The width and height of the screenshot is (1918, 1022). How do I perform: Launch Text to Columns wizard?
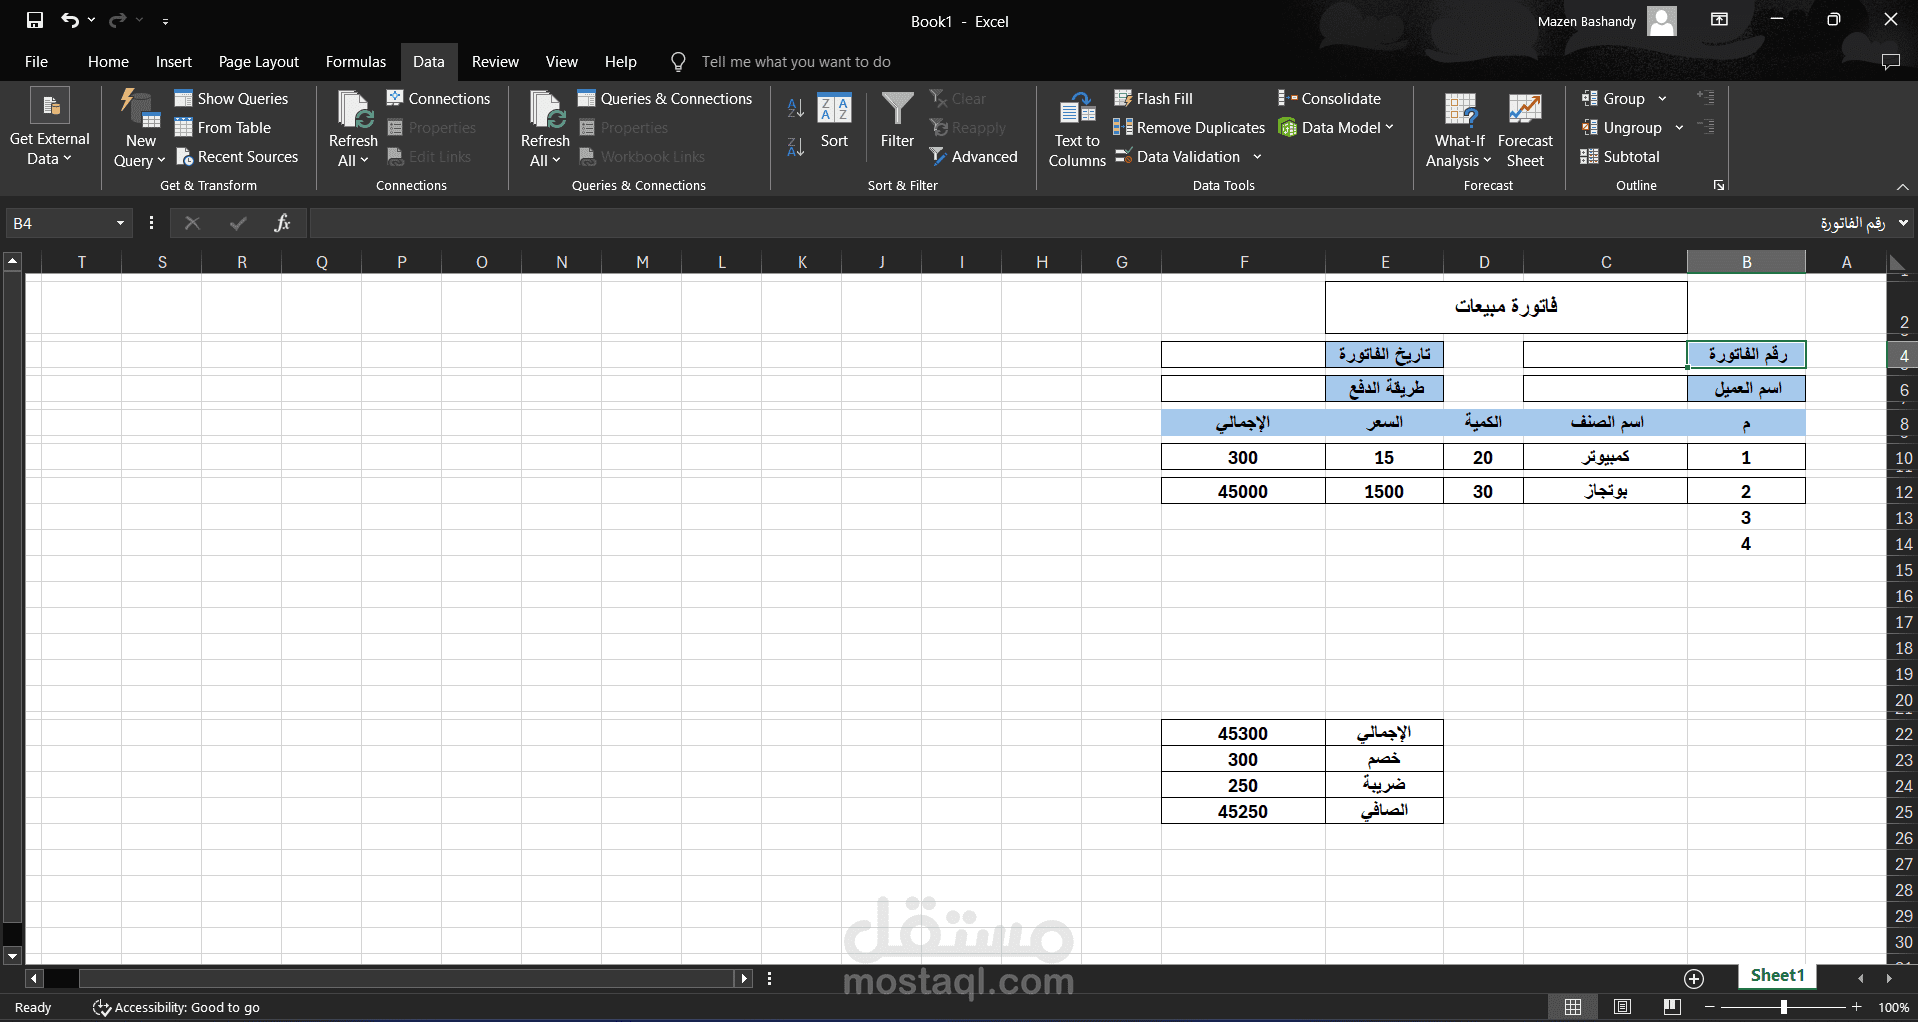(1077, 129)
